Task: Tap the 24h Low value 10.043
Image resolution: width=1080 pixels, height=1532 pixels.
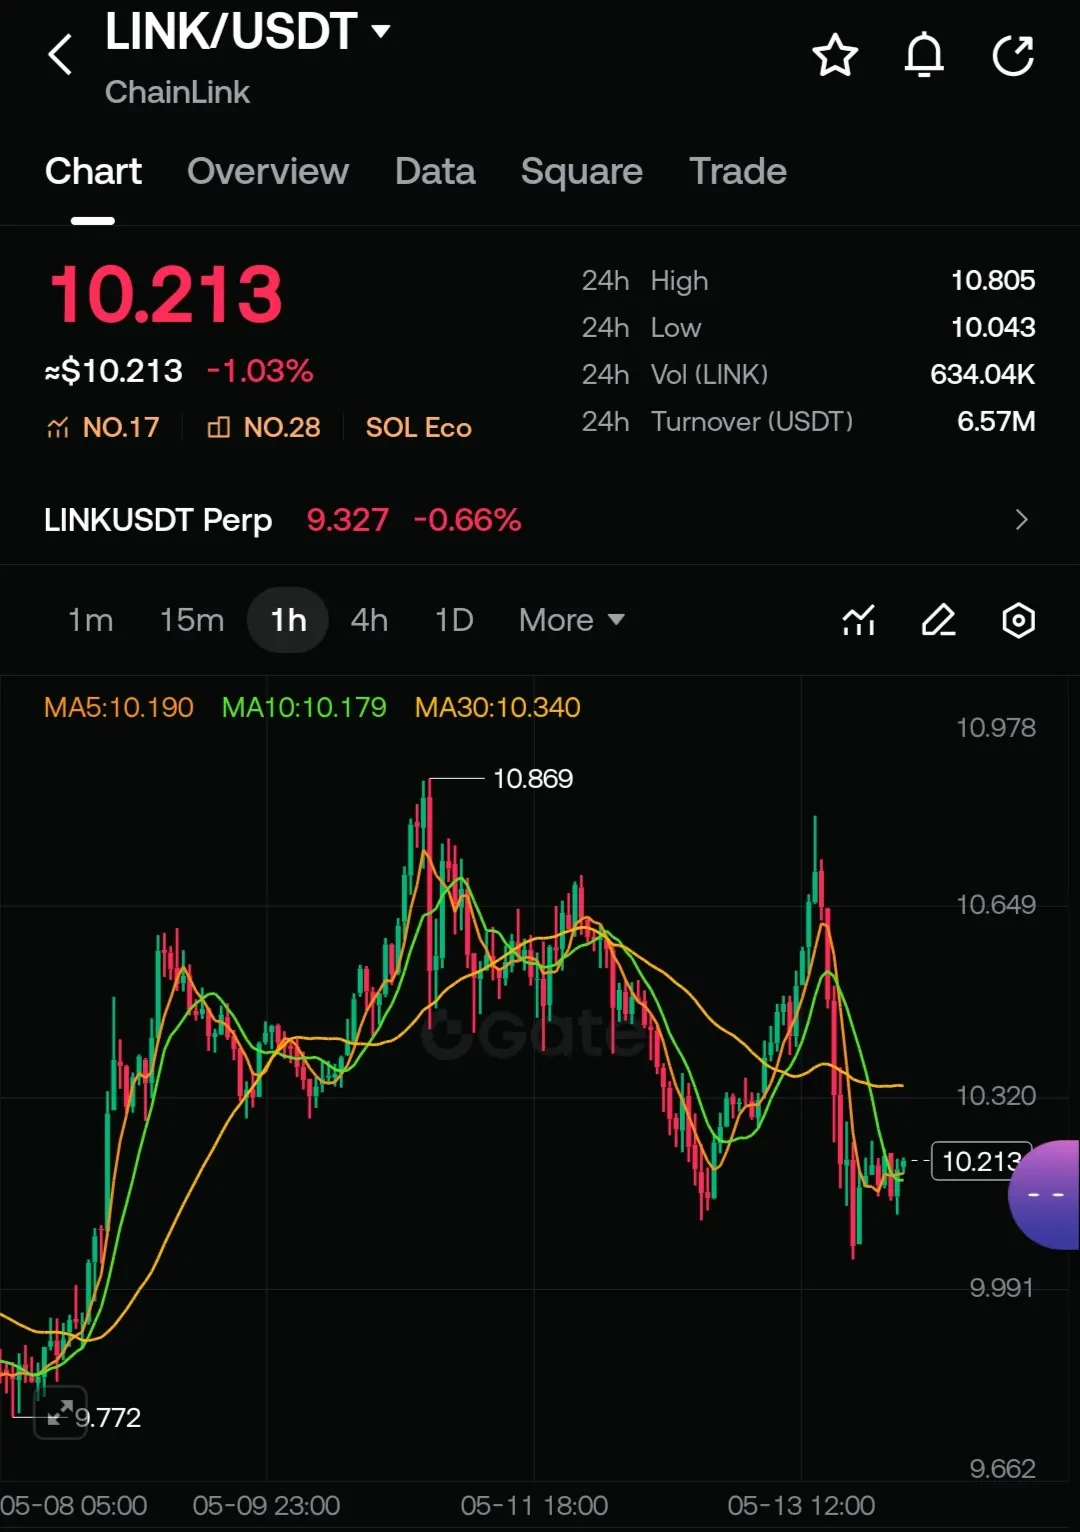Action: 993,327
